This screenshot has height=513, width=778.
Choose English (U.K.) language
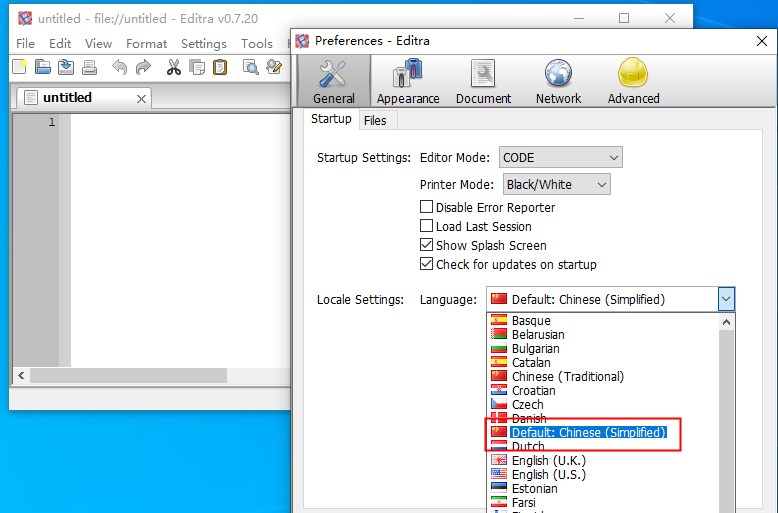click(x=603, y=460)
